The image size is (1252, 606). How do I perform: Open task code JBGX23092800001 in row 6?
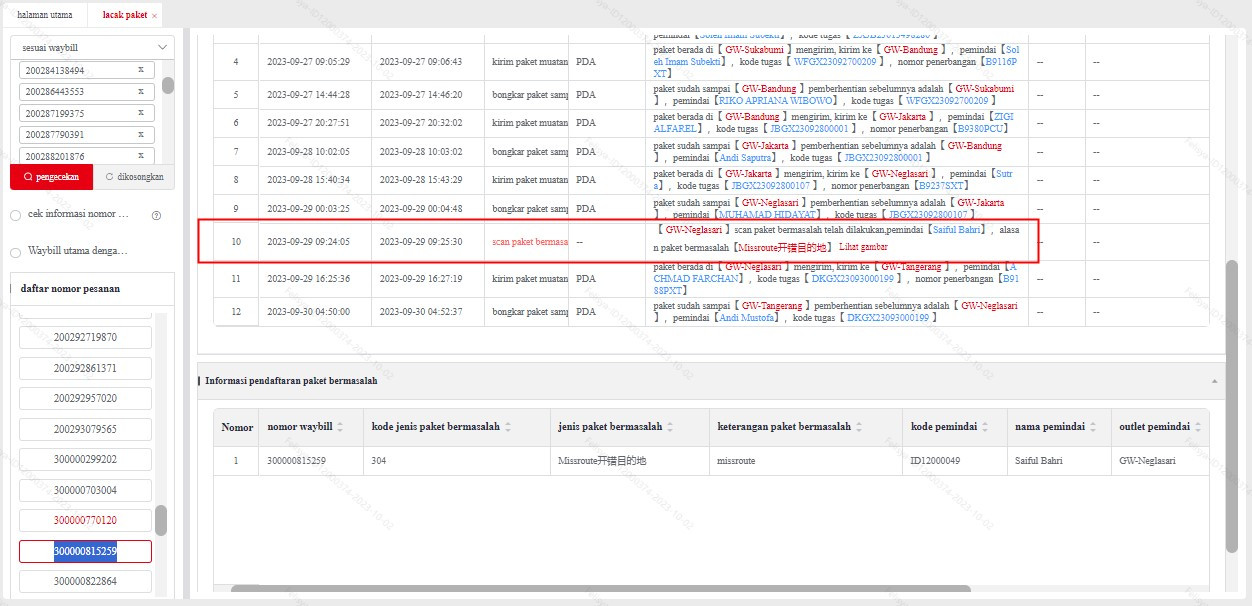(x=809, y=129)
